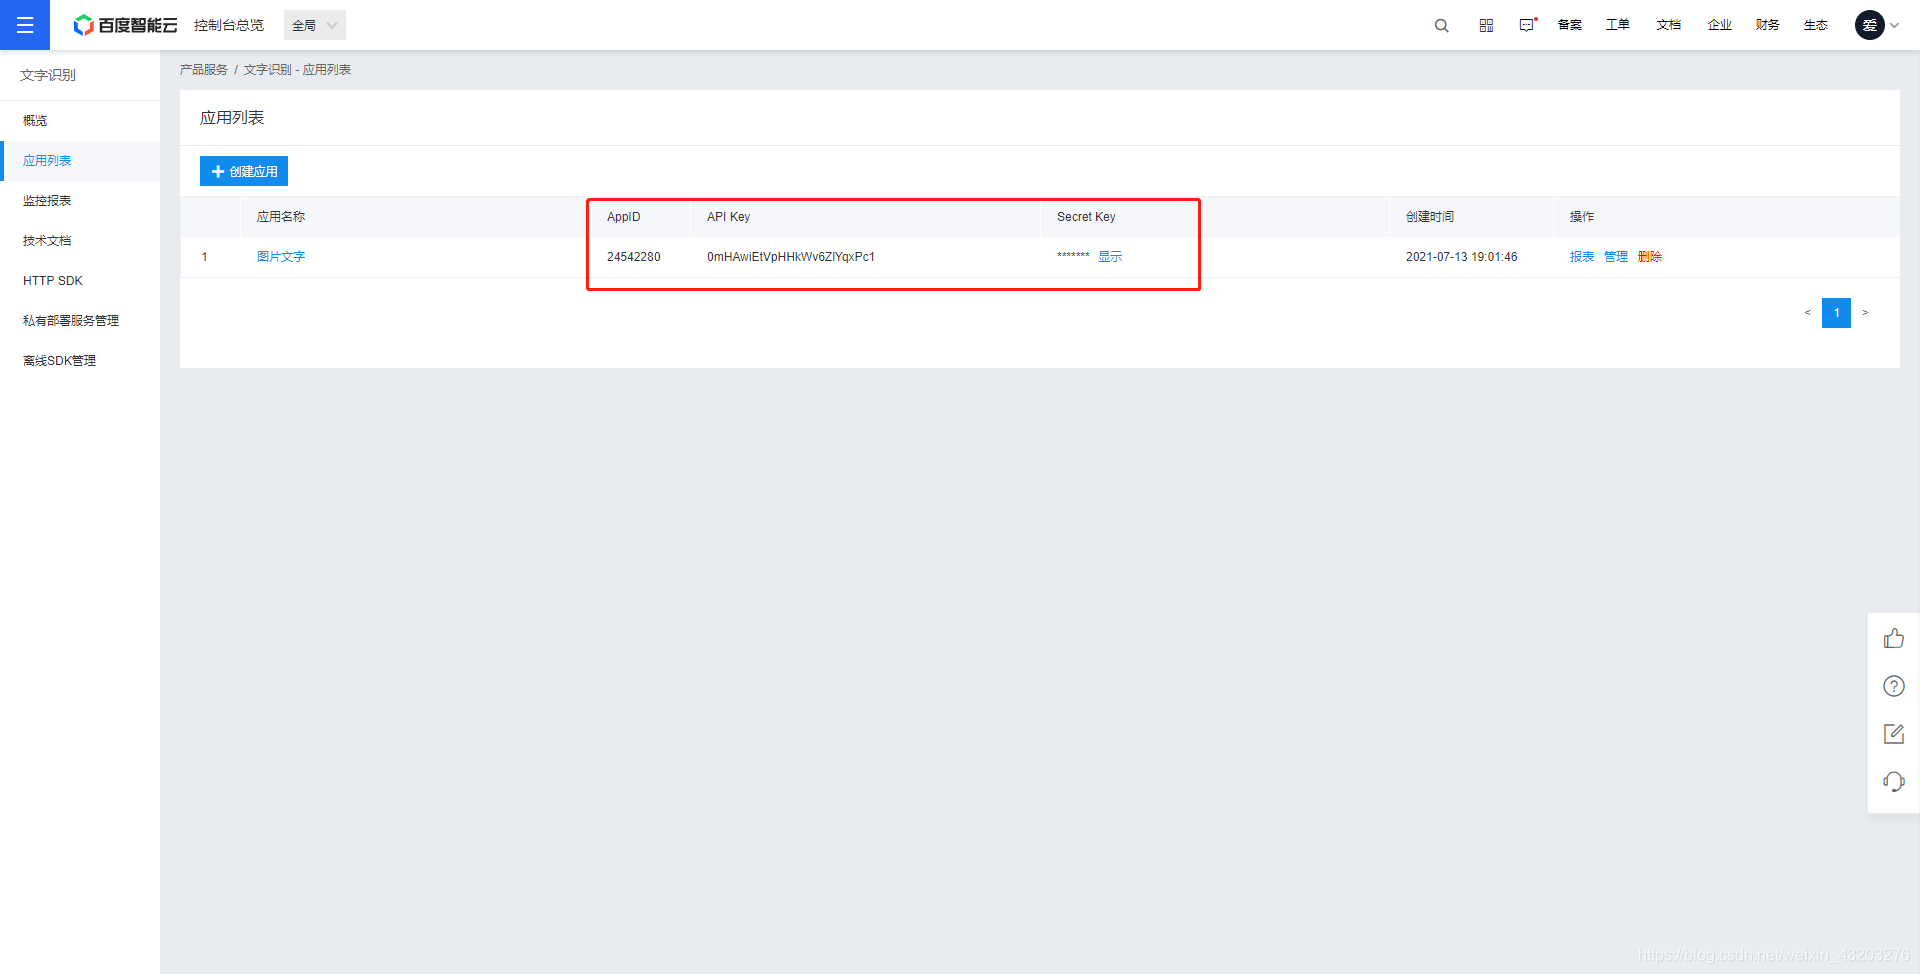Click the creation time 2021-07-13 19:01:46
Image resolution: width=1920 pixels, height=974 pixels.
point(1462,257)
